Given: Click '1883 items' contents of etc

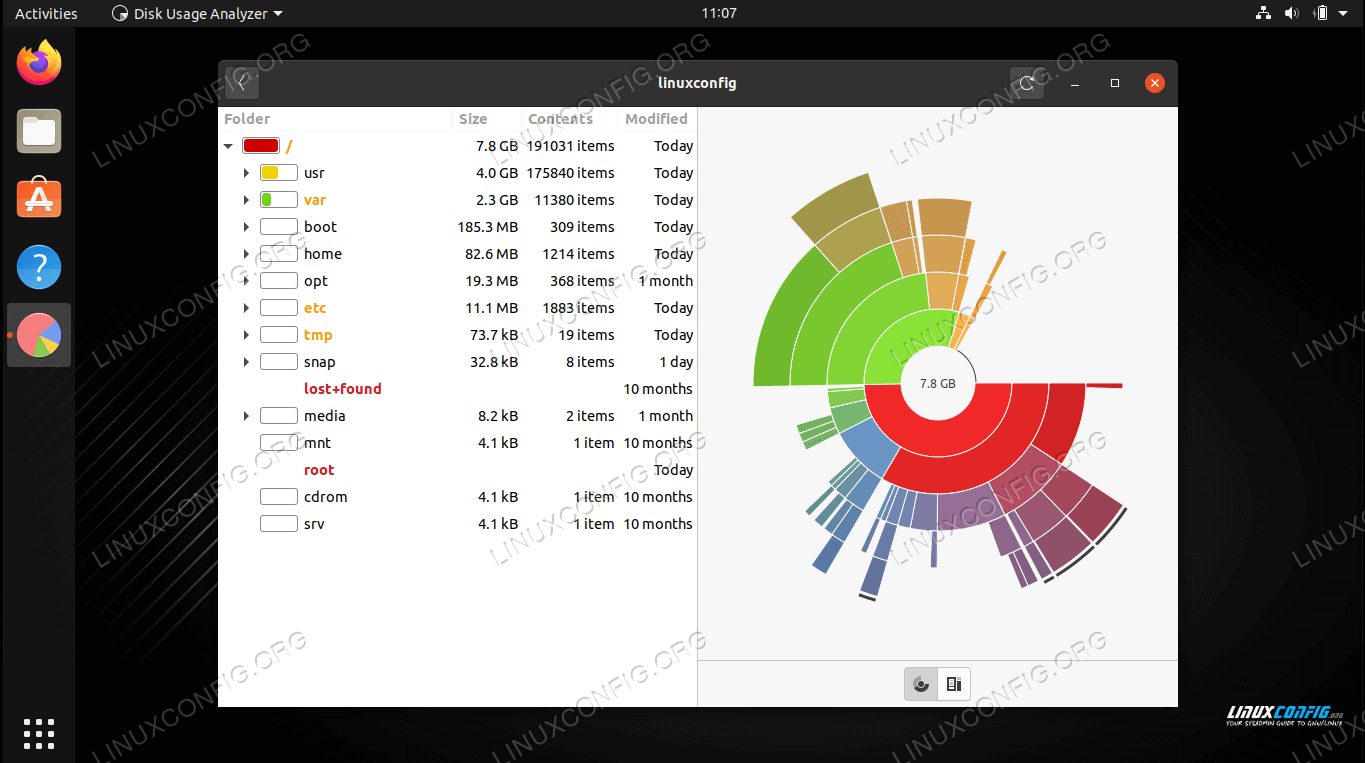Looking at the screenshot, I should pos(578,308).
